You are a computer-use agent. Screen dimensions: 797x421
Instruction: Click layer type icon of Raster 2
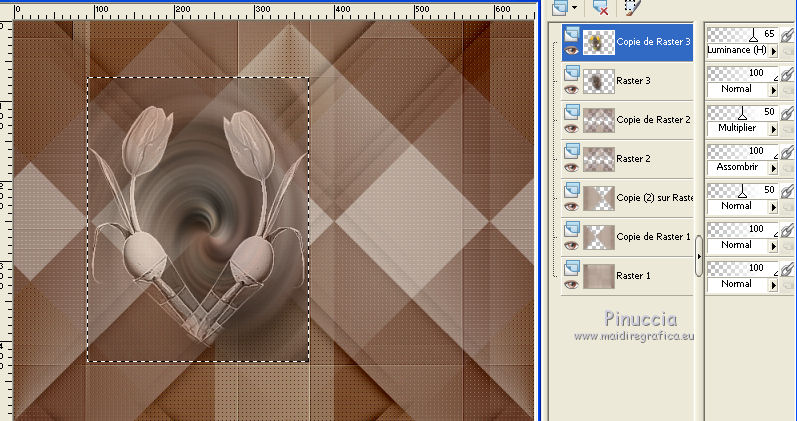(x=572, y=152)
